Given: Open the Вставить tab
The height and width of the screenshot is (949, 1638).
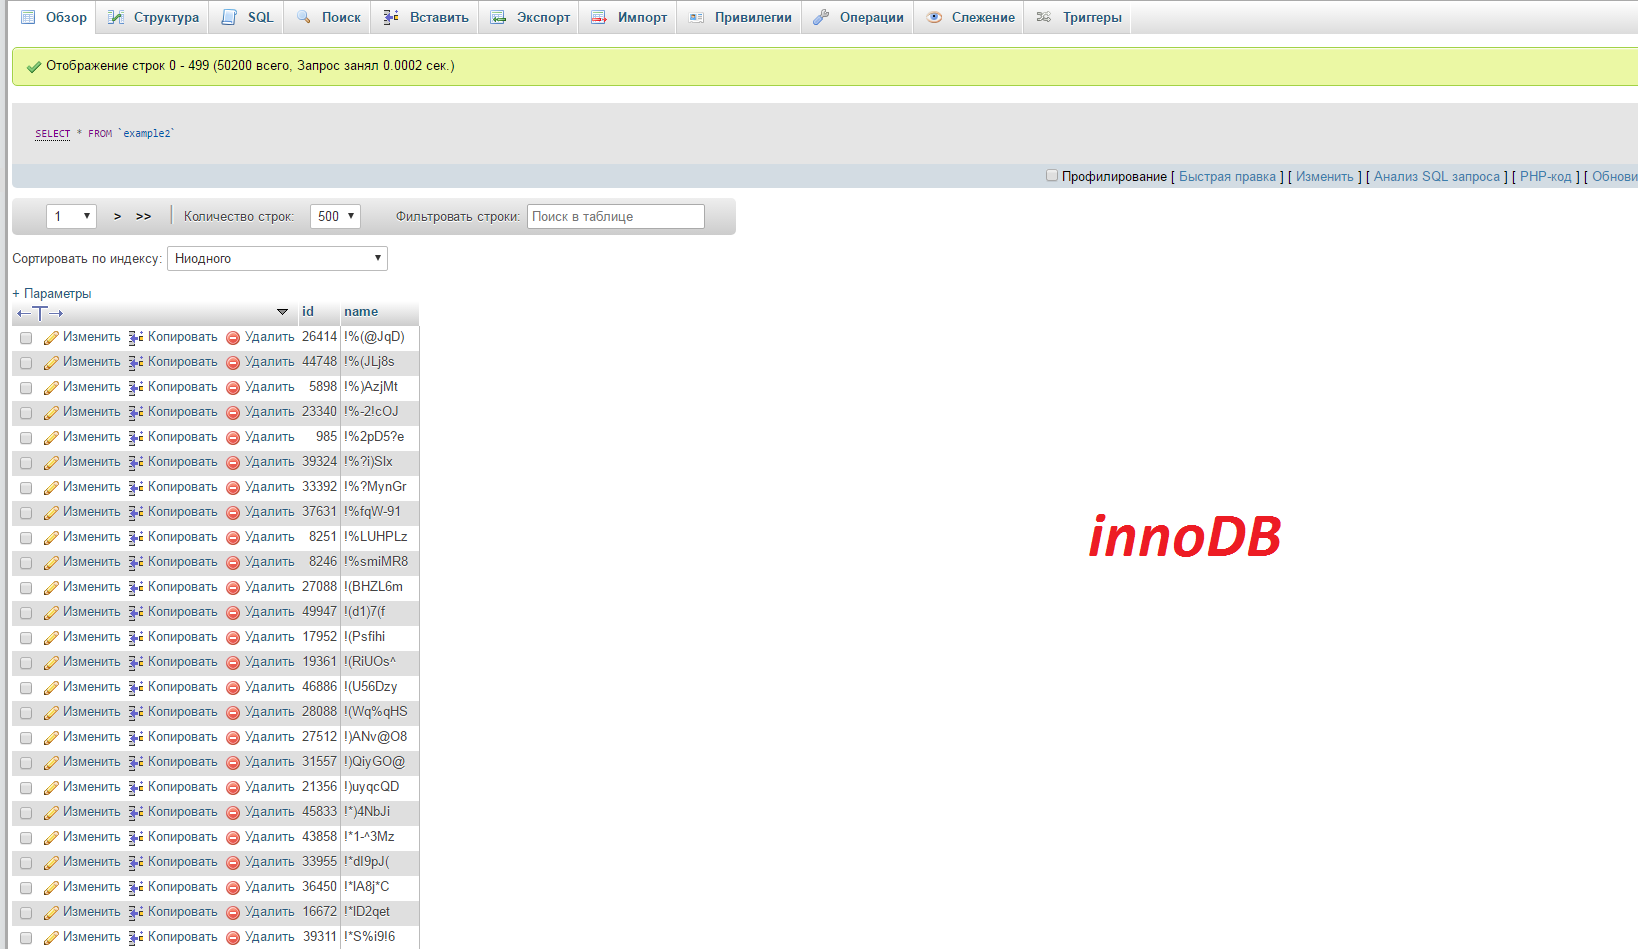Looking at the screenshot, I should (425, 17).
